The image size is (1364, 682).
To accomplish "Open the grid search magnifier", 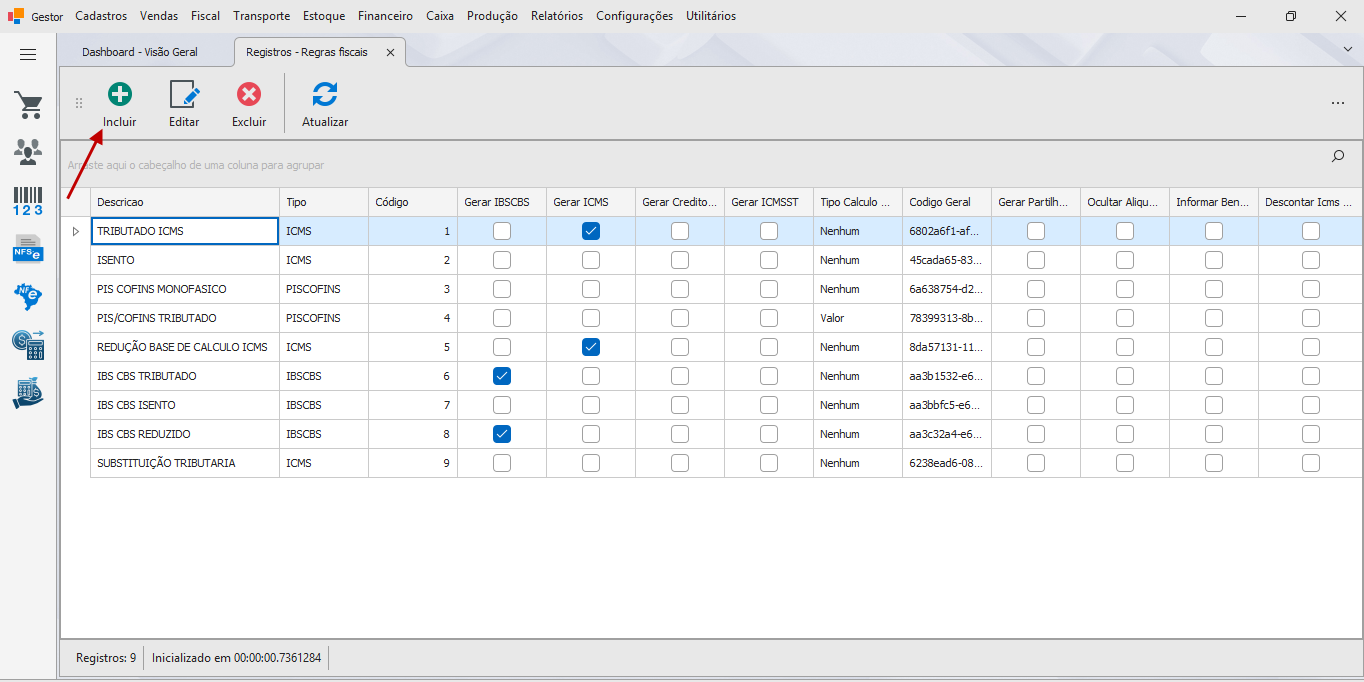I will click(x=1338, y=156).
